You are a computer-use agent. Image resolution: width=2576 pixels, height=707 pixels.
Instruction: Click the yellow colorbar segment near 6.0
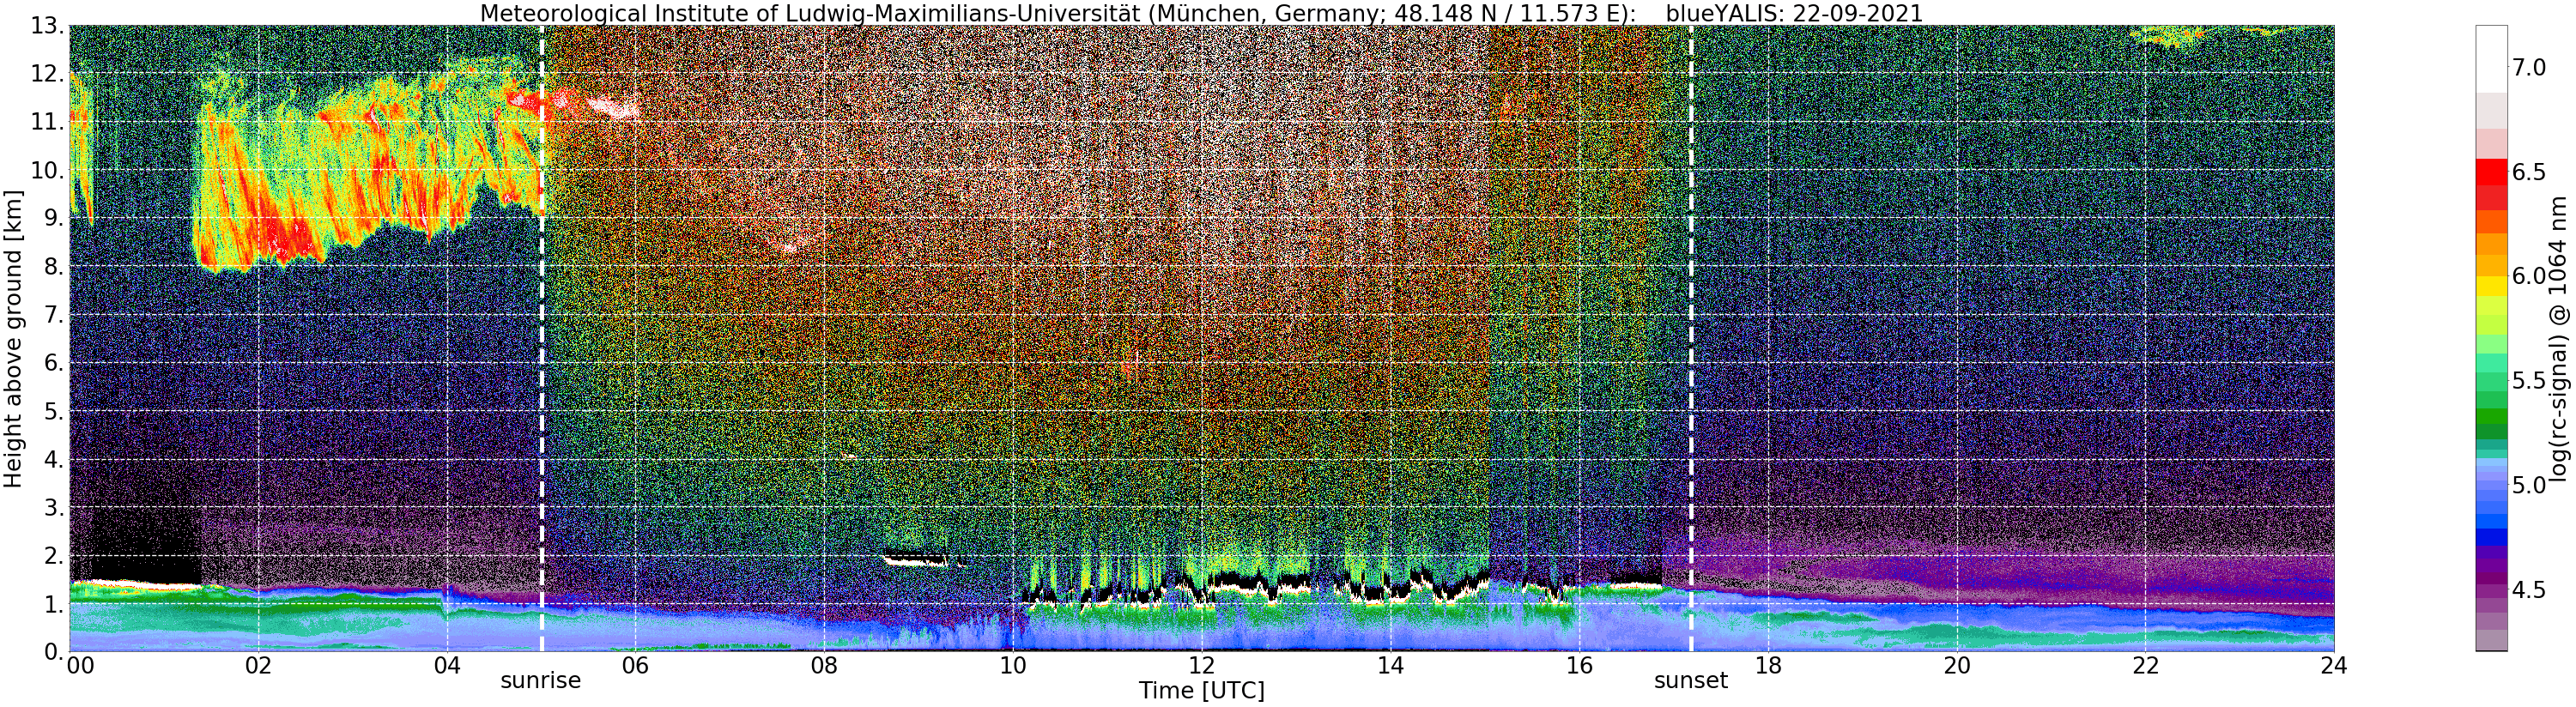pos(2491,285)
